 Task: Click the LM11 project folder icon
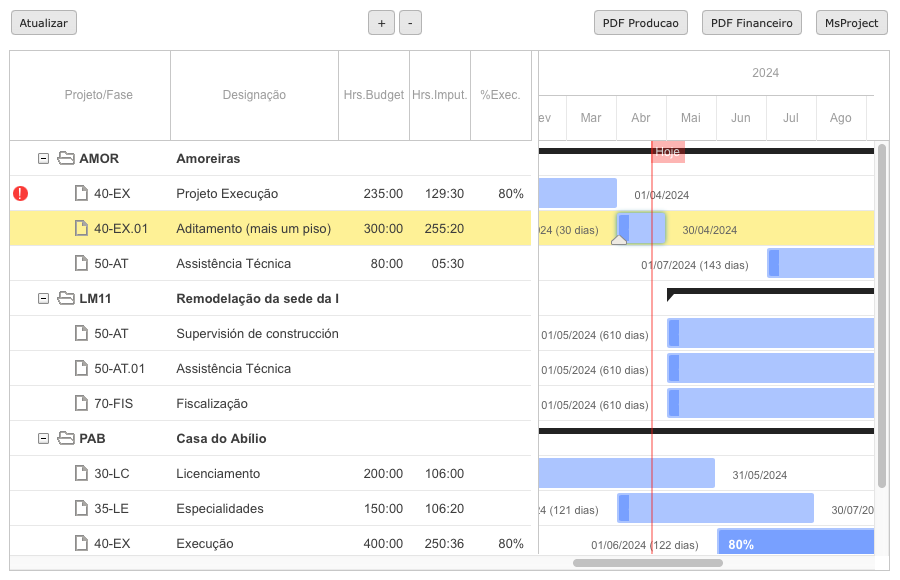[66, 298]
